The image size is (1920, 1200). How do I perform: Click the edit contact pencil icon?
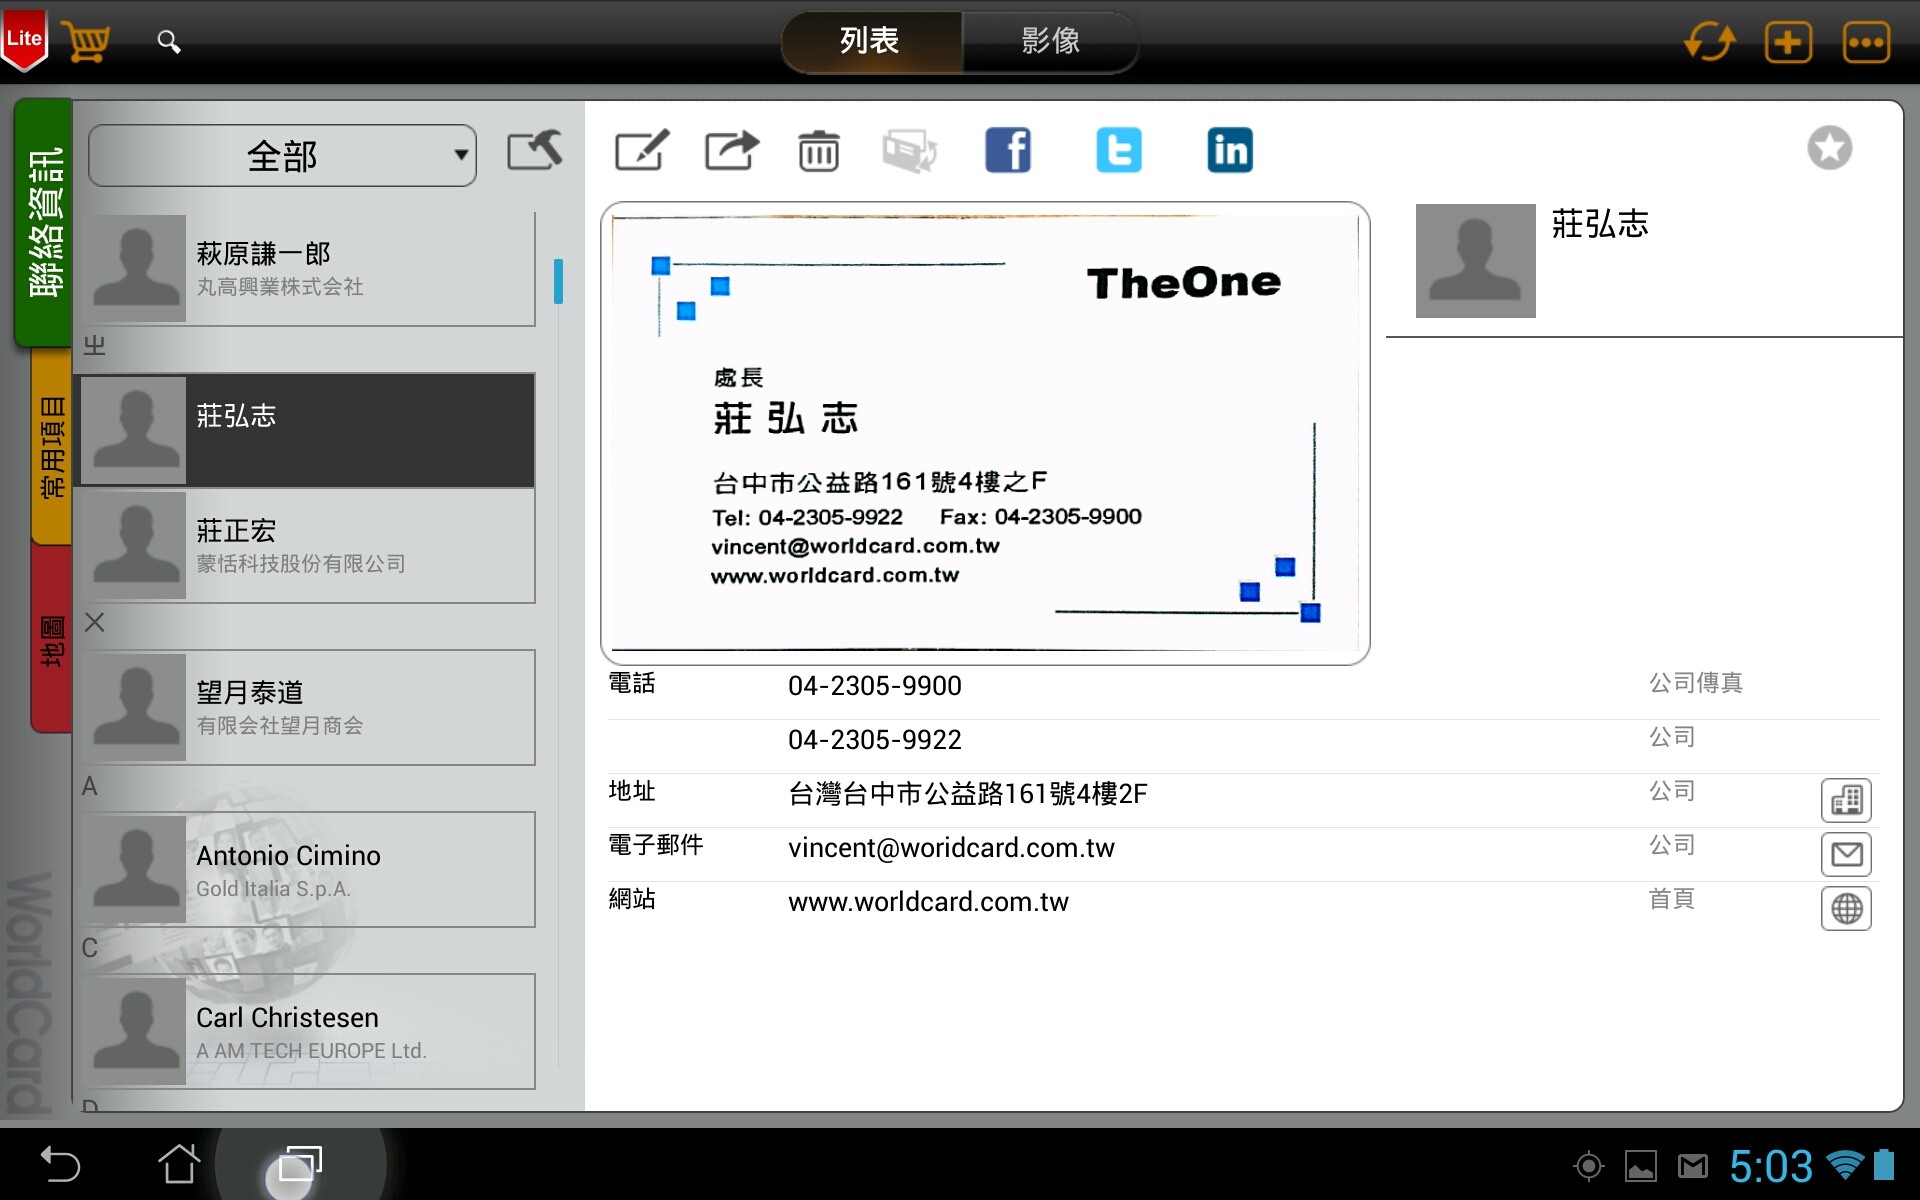pos(641,151)
